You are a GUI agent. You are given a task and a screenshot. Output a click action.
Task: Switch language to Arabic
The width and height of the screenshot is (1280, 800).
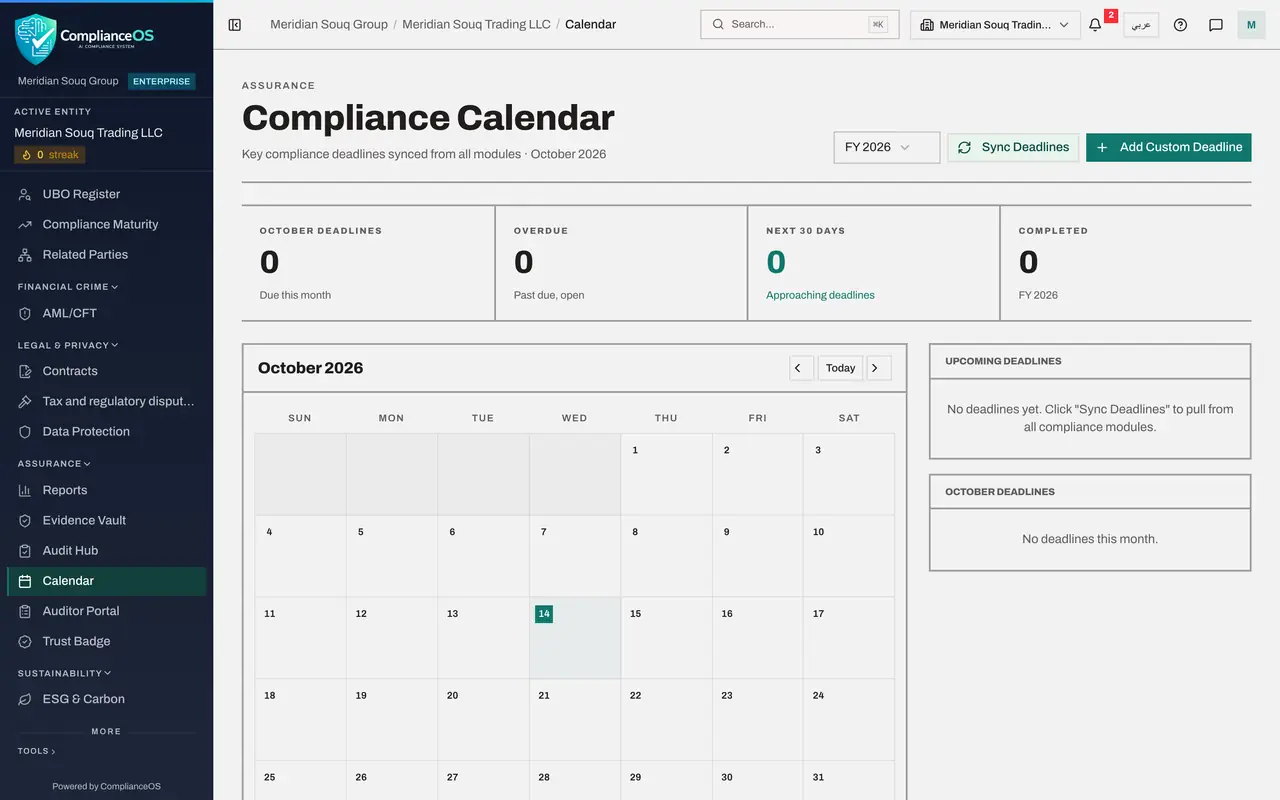pyautogui.click(x=1141, y=25)
